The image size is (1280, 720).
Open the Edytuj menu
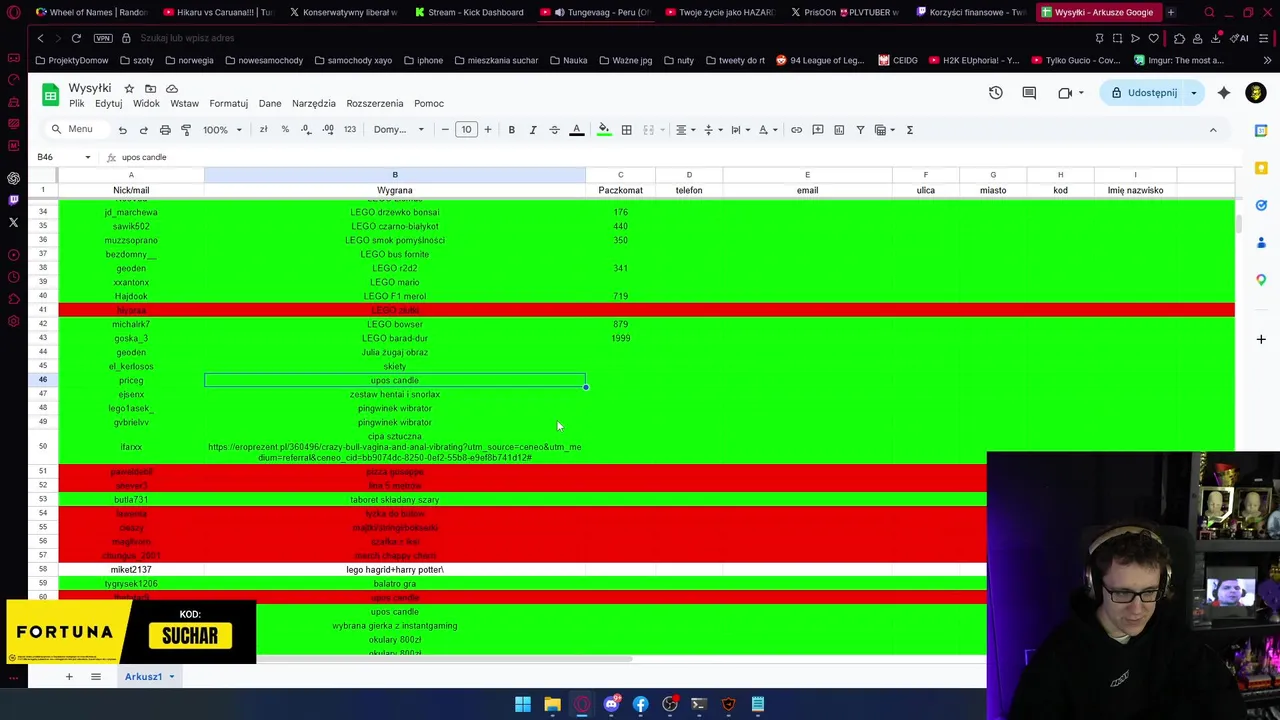click(108, 104)
